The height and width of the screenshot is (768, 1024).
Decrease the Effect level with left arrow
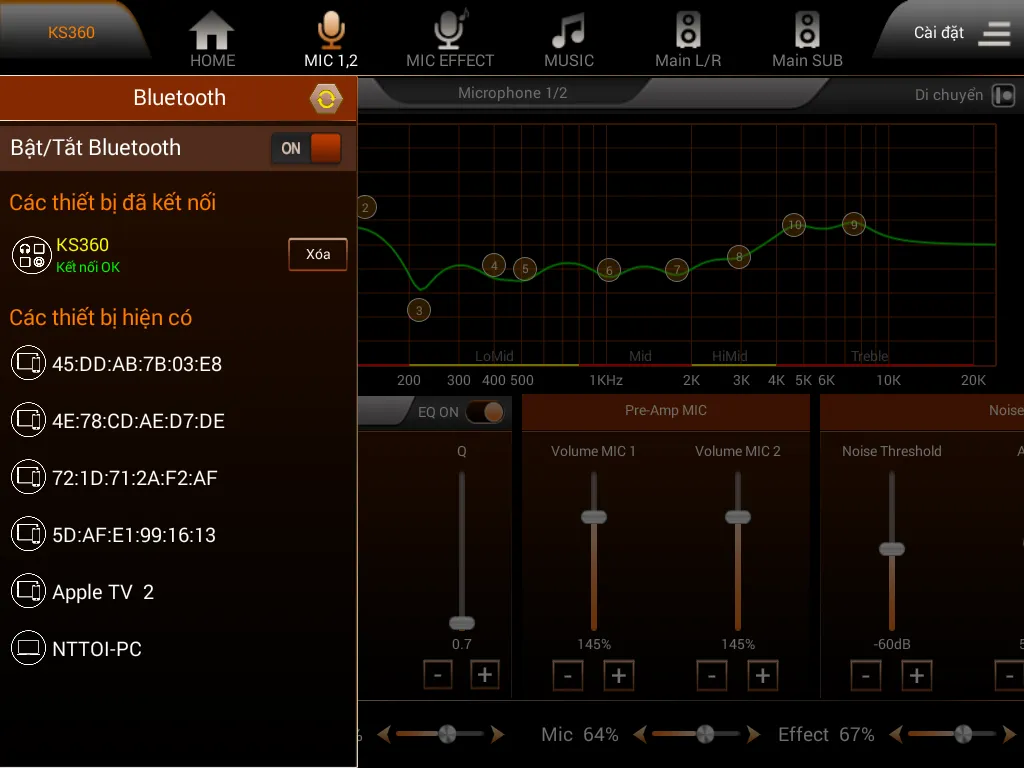tap(896, 735)
